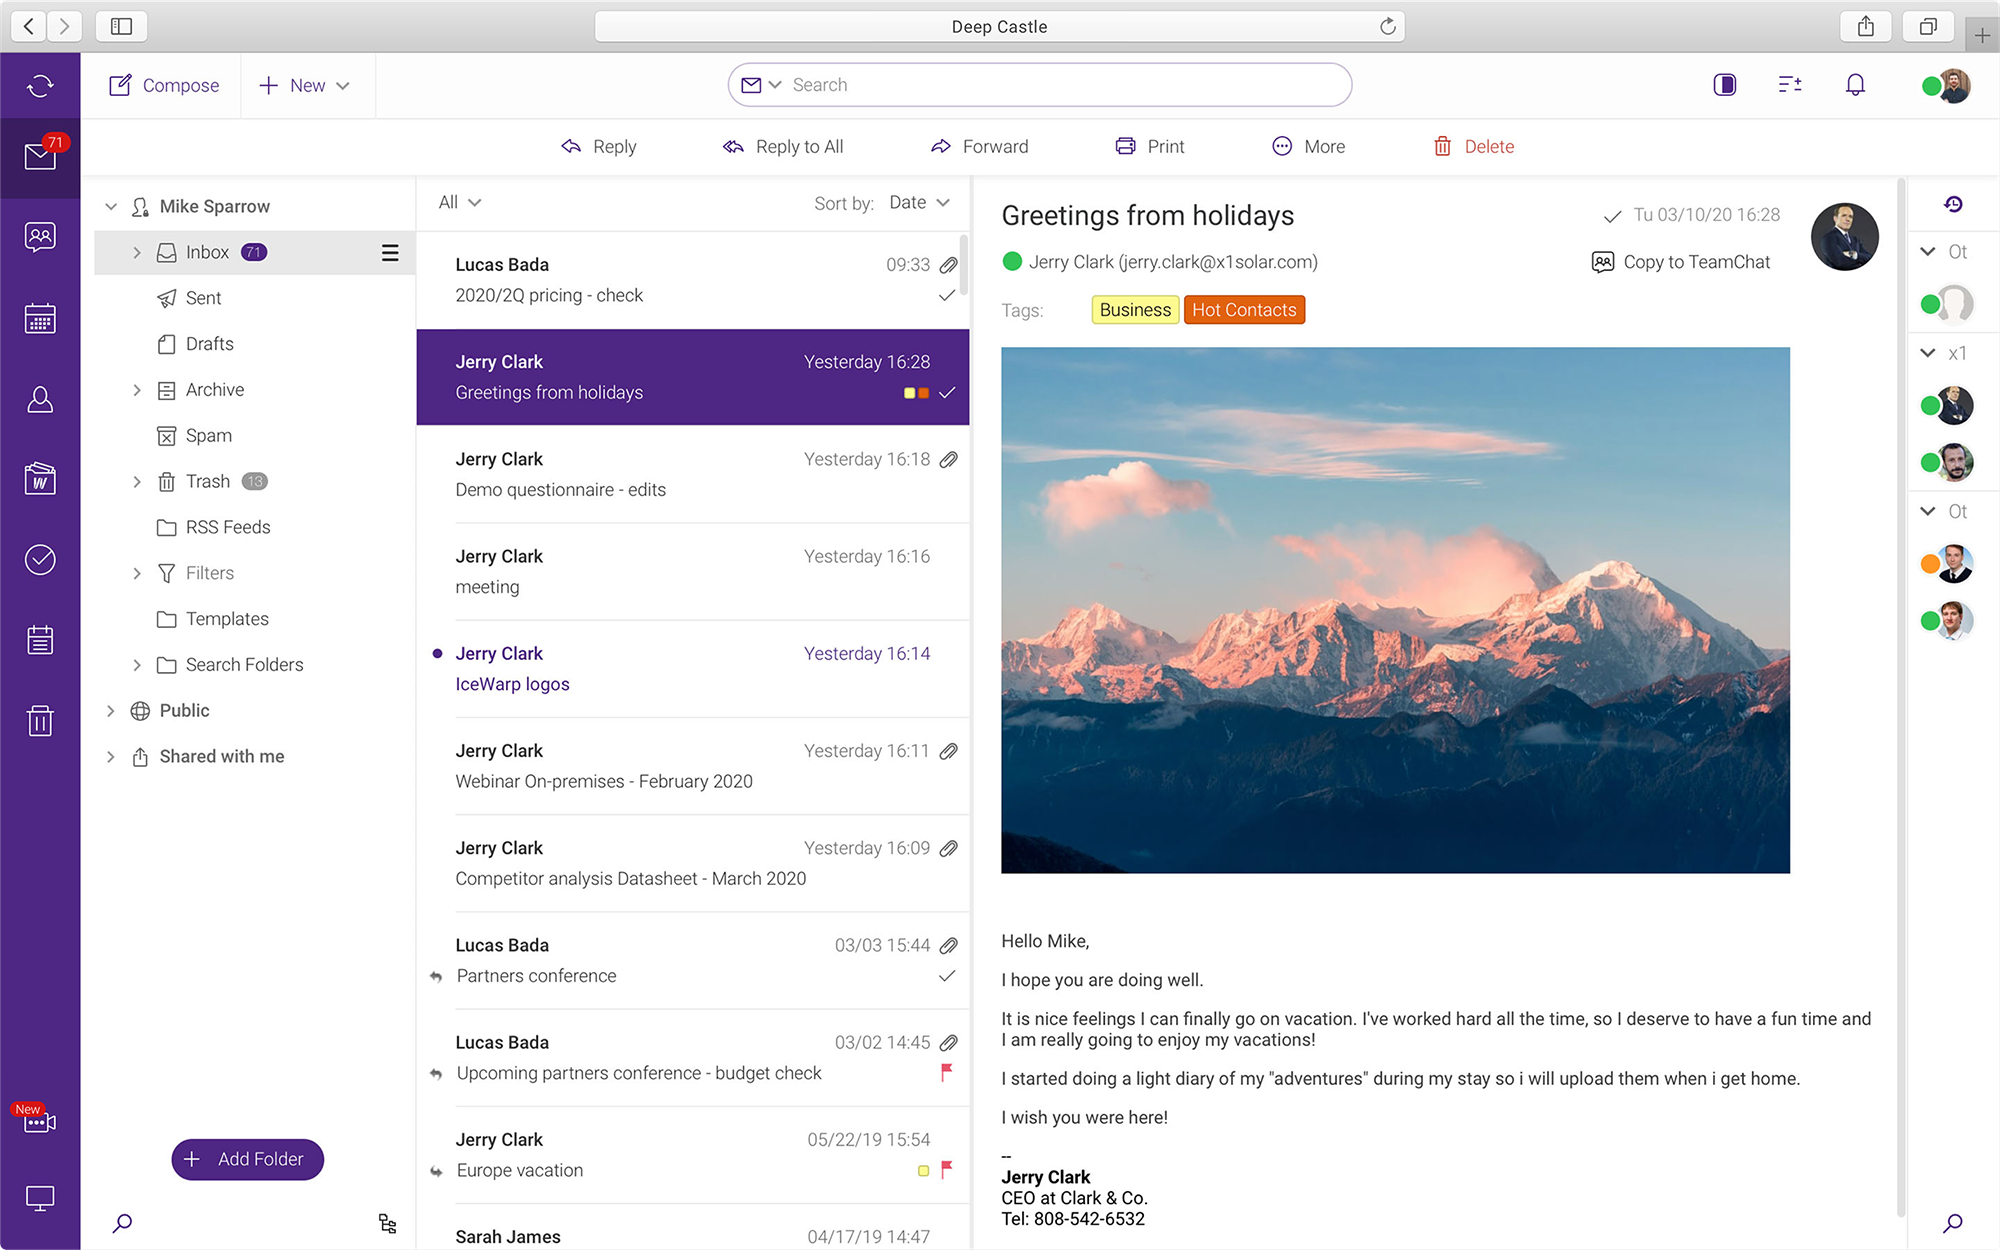Click the Business tag color label

coord(1135,310)
